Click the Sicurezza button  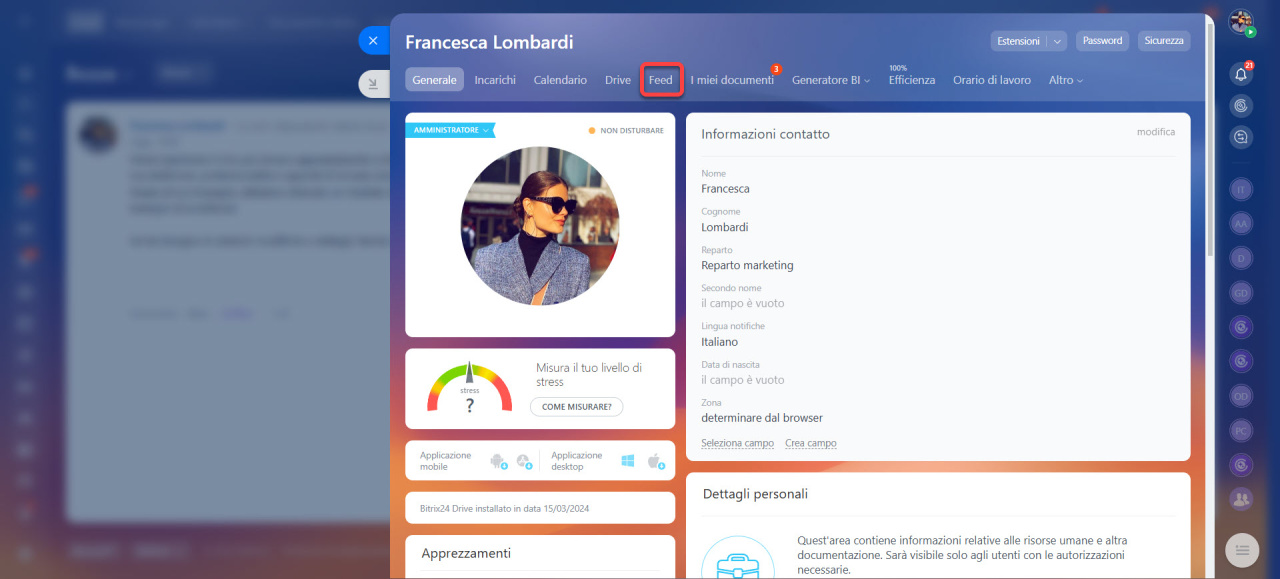pyautogui.click(x=1164, y=41)
